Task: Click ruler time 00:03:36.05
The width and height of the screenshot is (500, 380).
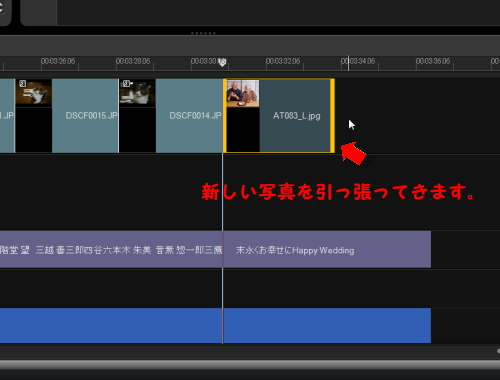Action: pyautogui.click(x=433, y=61)
